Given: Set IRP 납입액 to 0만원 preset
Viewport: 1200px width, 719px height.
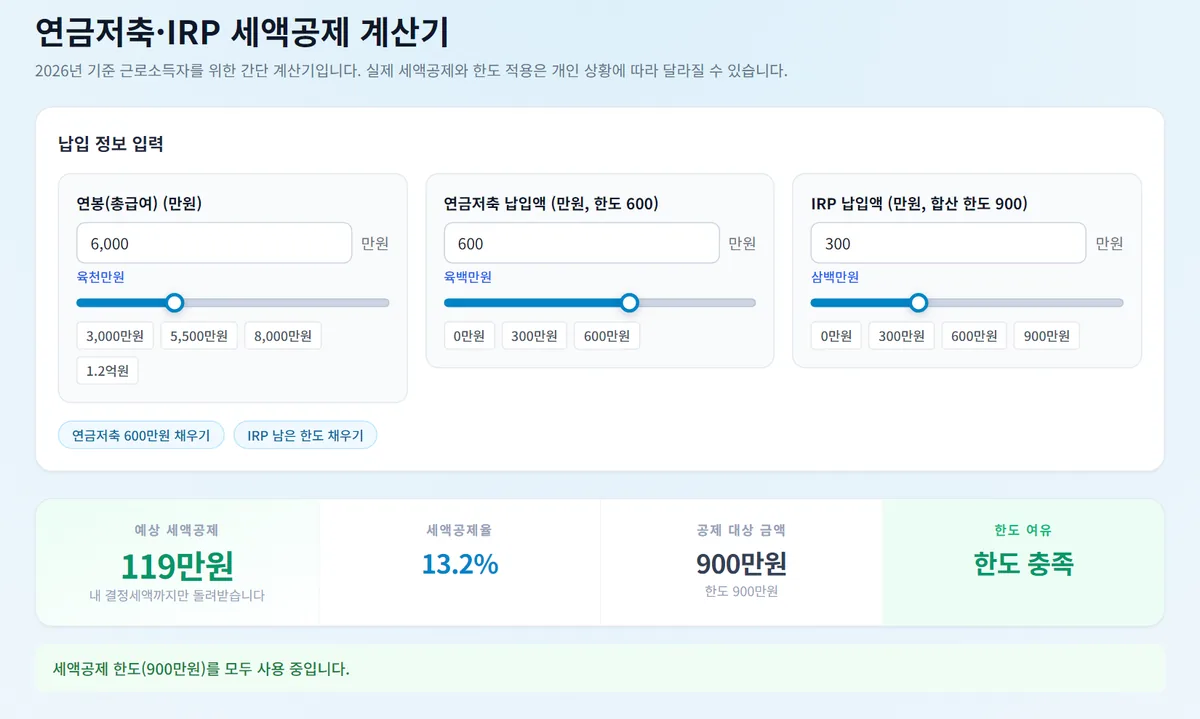Looking at the screenshot, I should coord(836,336).
